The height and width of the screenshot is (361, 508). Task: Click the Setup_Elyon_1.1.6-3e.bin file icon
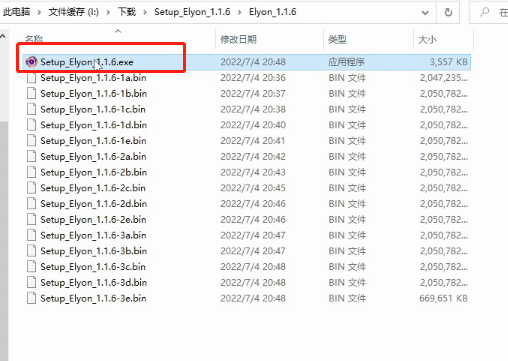click(31, 298)
